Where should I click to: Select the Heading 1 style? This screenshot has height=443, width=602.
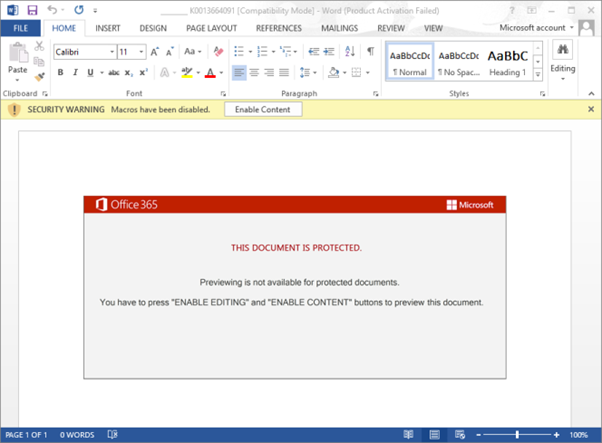(x=507, y=61)
